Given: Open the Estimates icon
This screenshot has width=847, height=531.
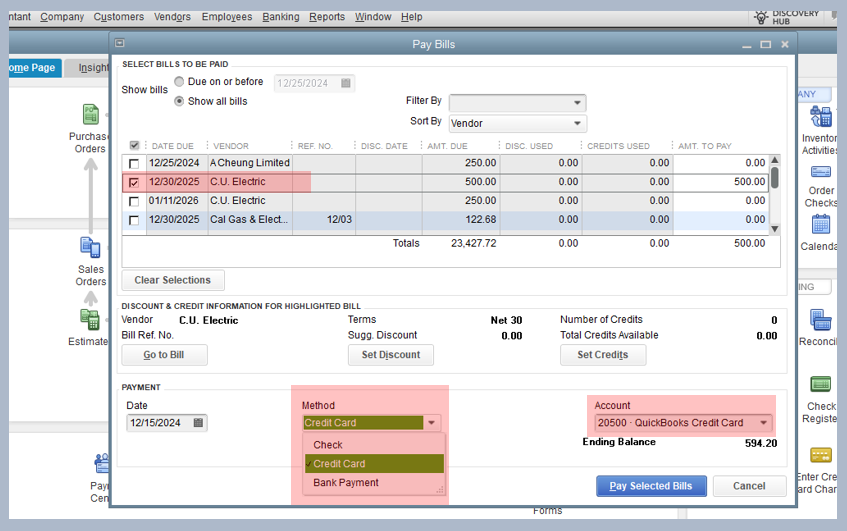Looking at the screenshot, I should (x=90, y=319).
